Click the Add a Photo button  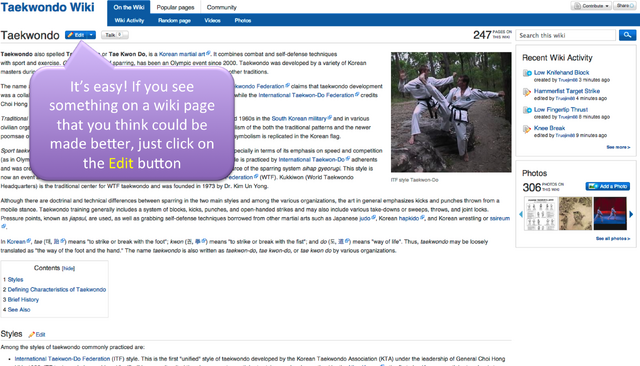point(608,186)
